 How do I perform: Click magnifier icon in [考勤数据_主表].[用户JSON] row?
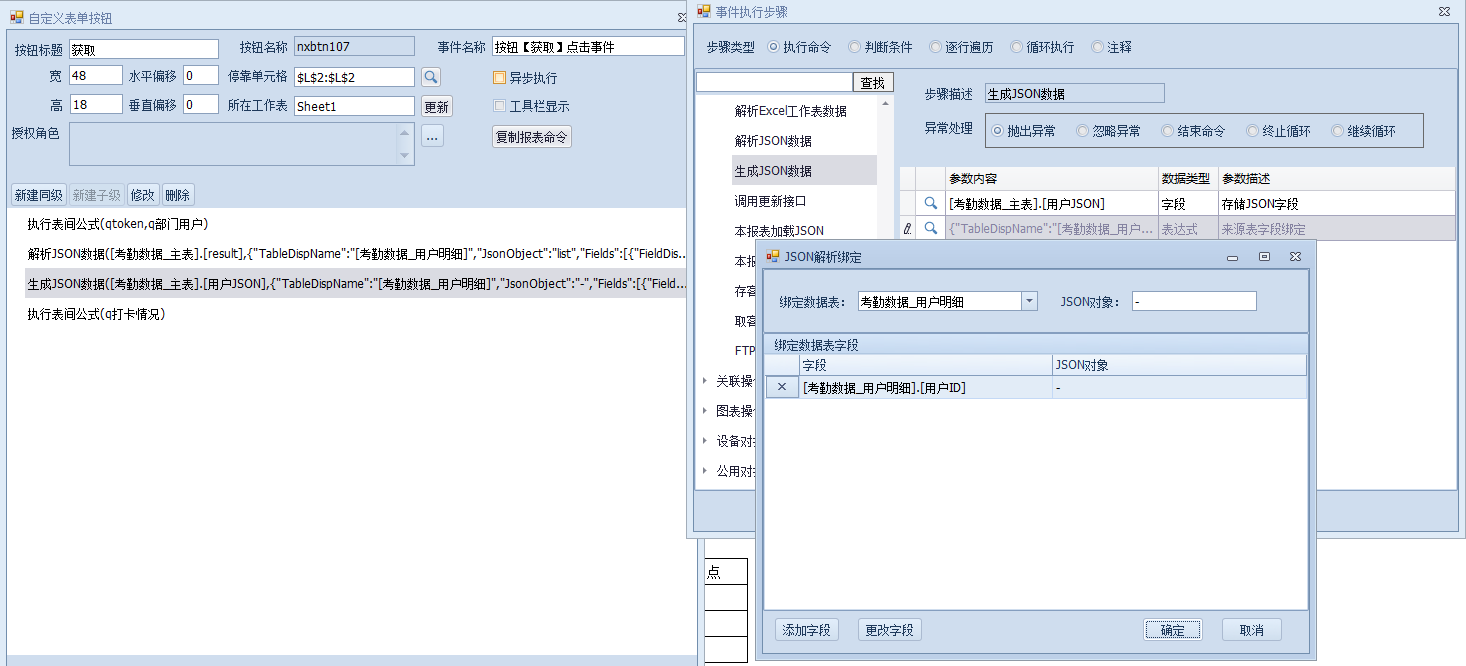[930, 204]
